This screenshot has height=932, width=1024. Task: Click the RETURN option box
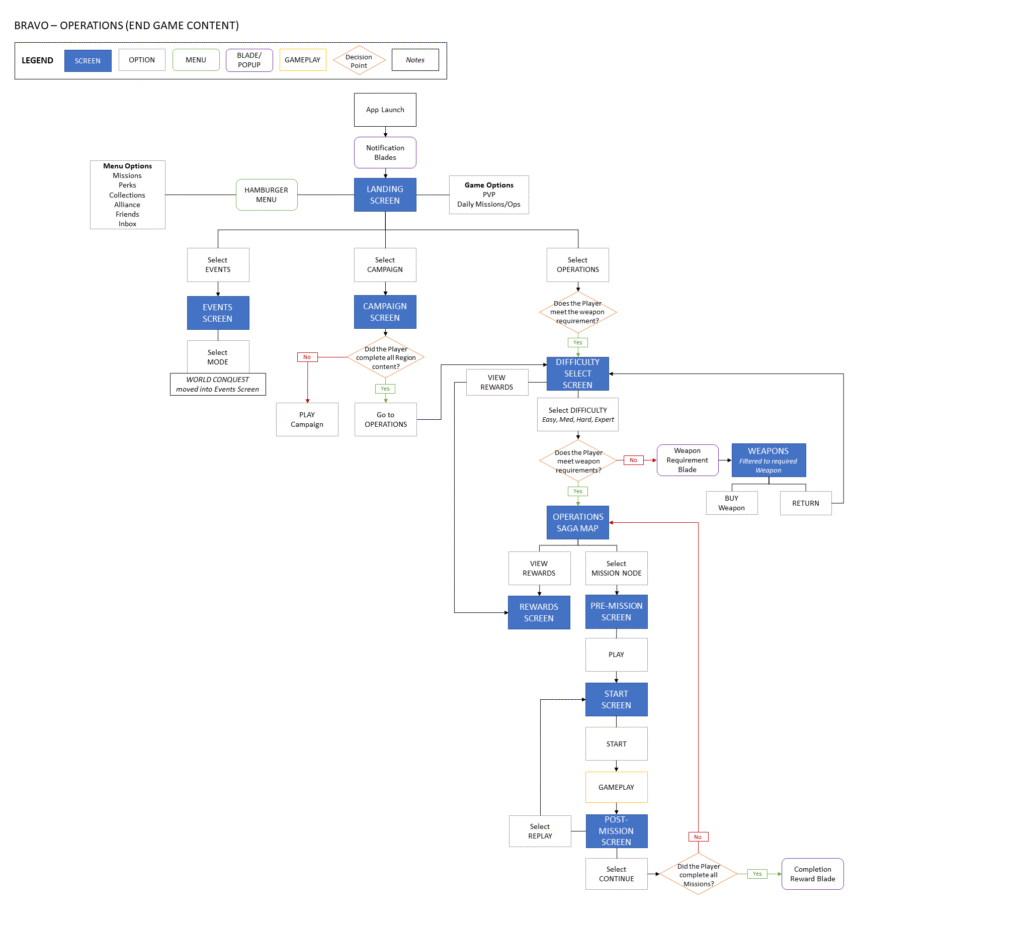[x=806, y=503]
